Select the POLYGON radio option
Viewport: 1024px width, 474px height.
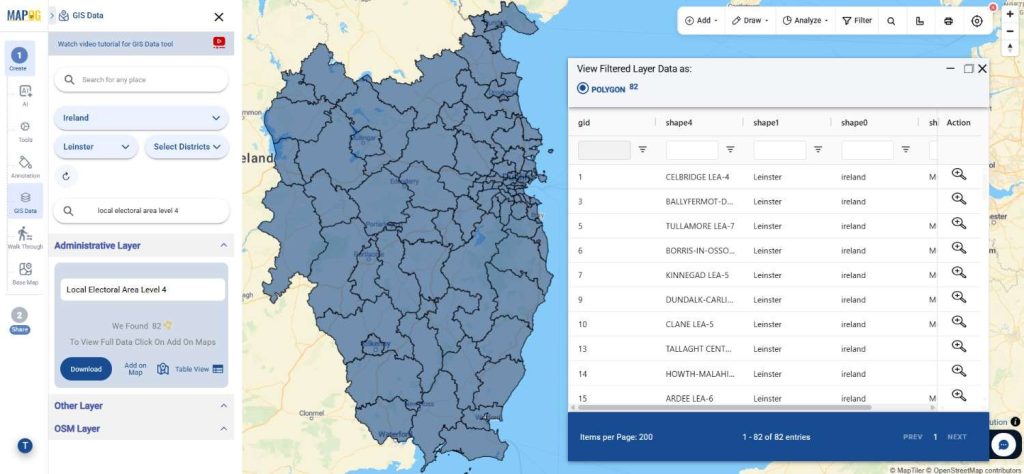pyautogui.click(x=583, y=88)
